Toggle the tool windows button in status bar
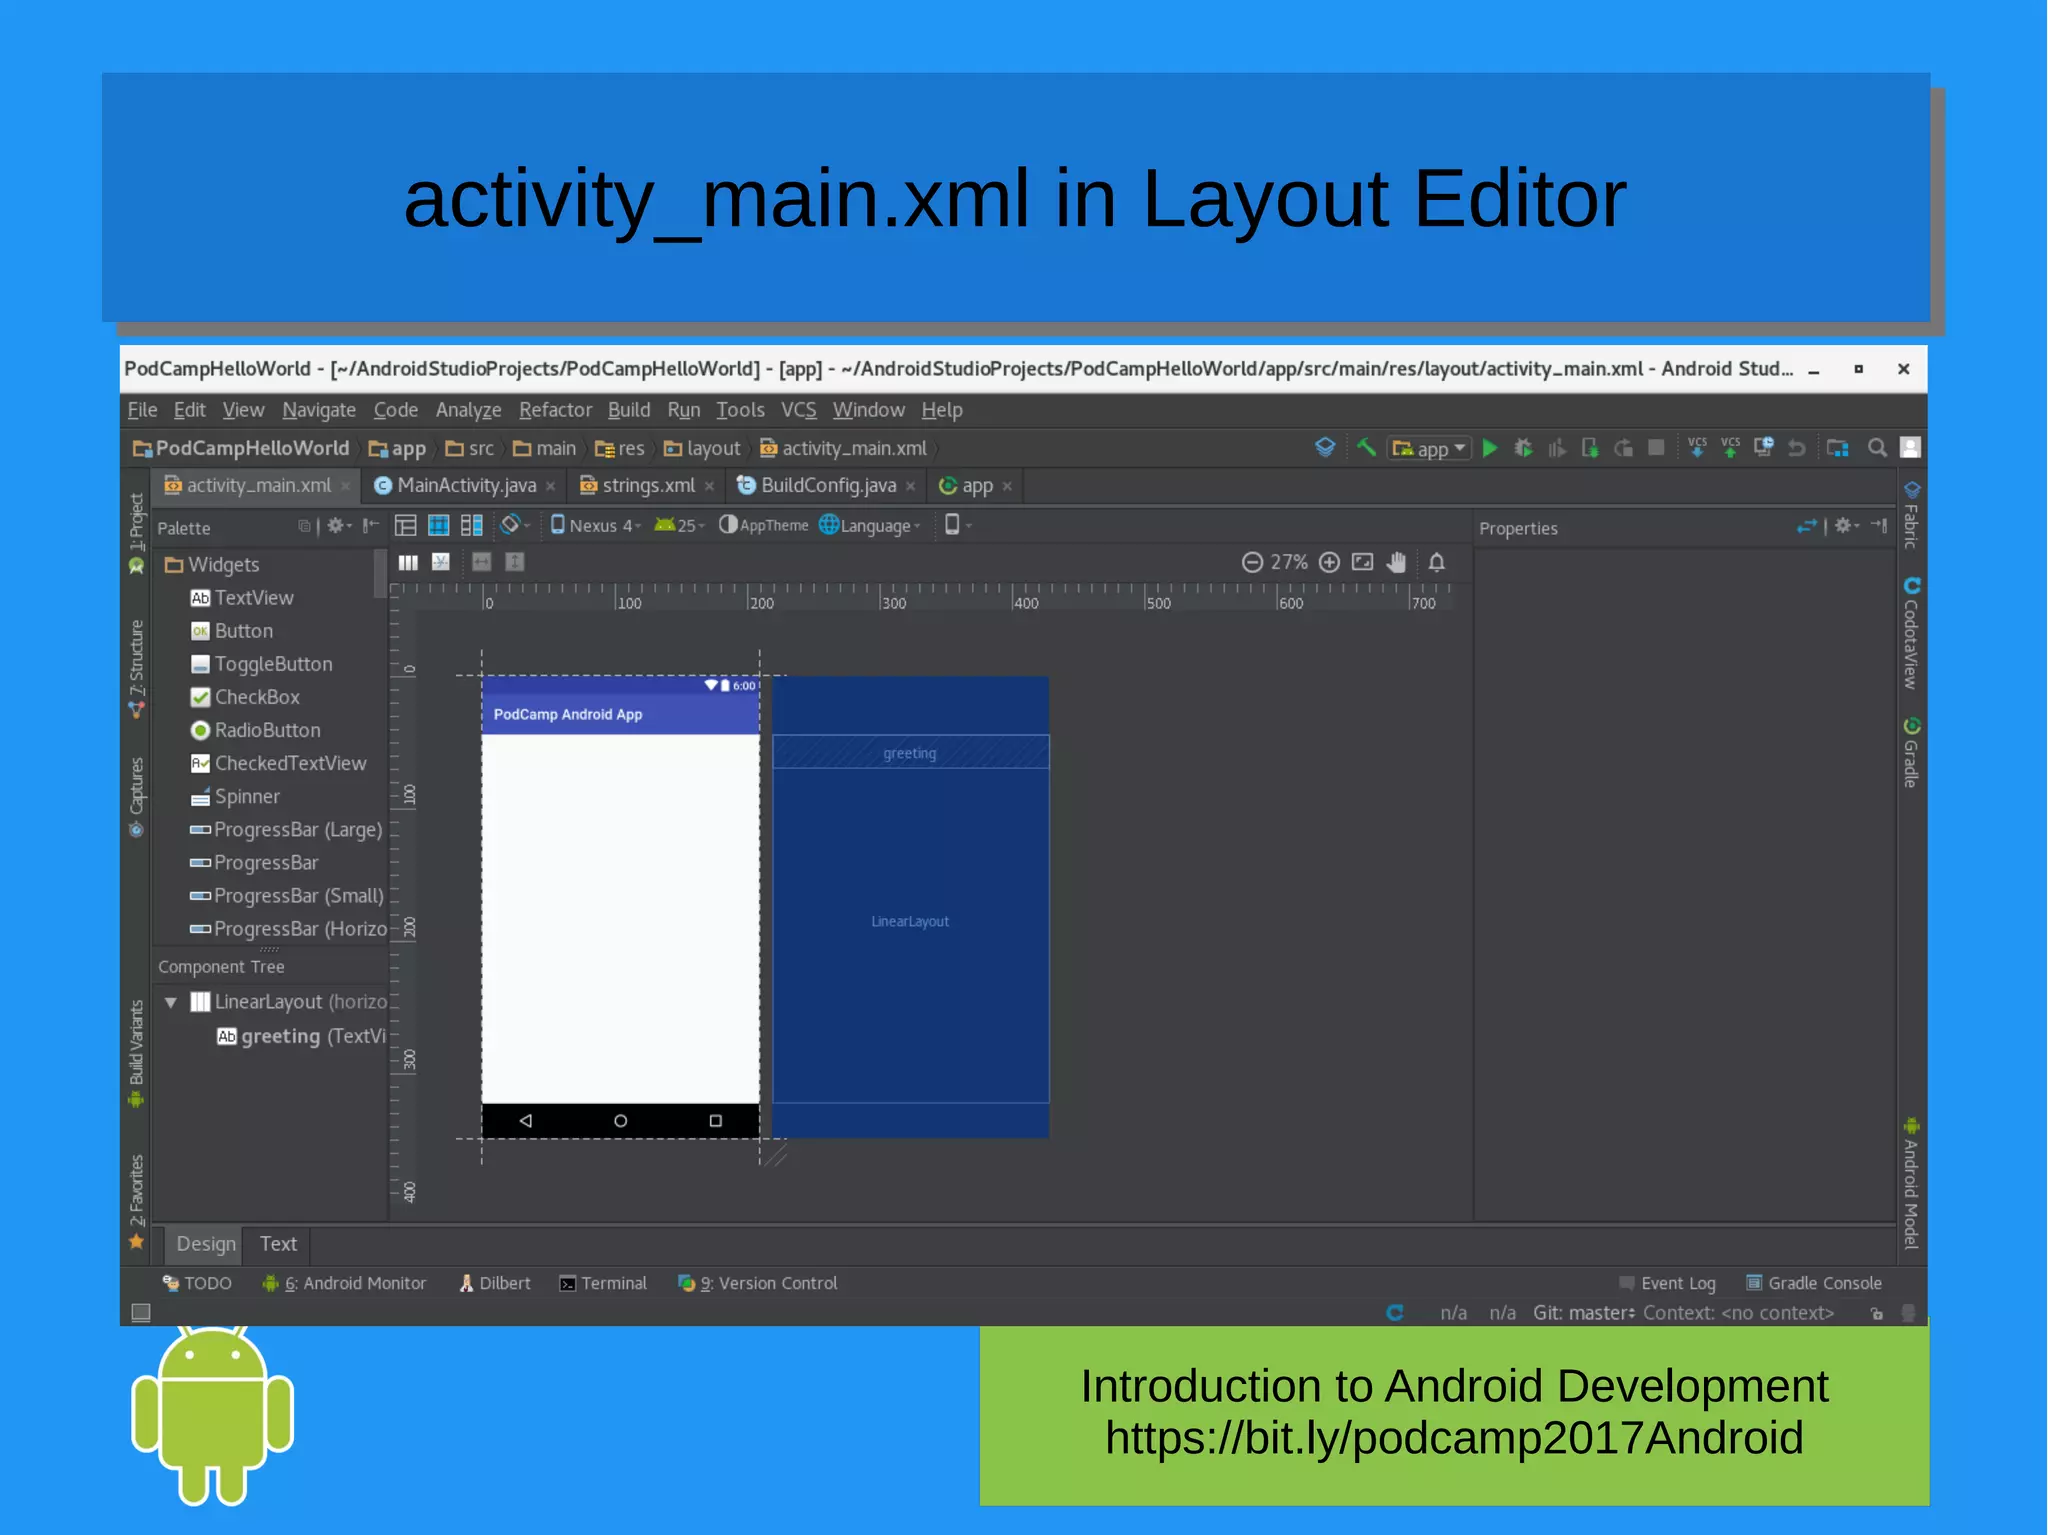2048x1535 pixels. [141, 1312]
